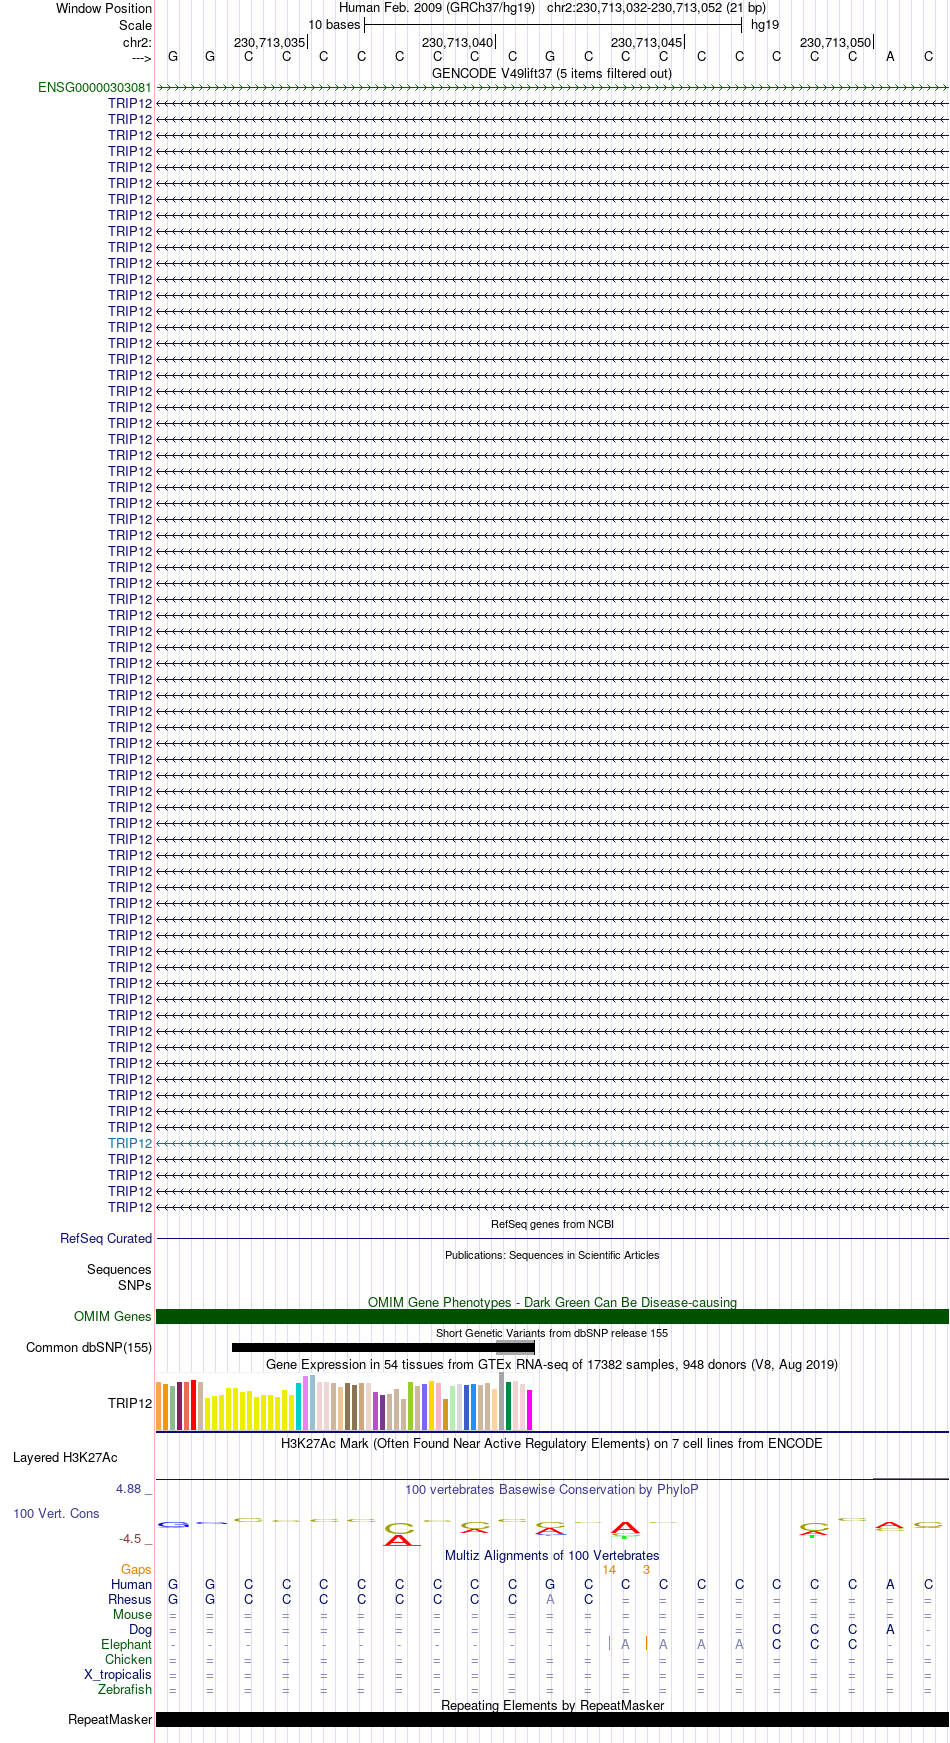Open 'Publications: Sequences in Scientific Articles' title

point(552,1255)
